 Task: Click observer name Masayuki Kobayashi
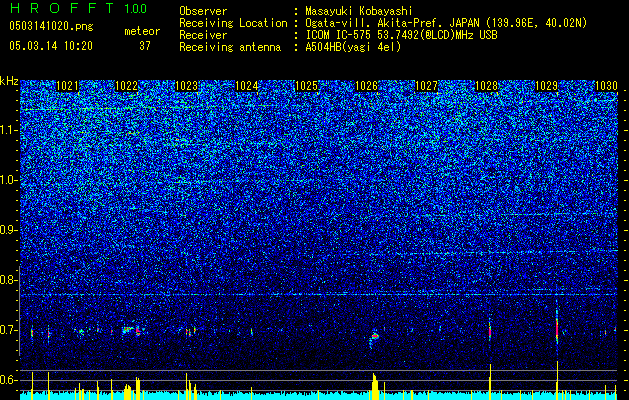(359, 11)
